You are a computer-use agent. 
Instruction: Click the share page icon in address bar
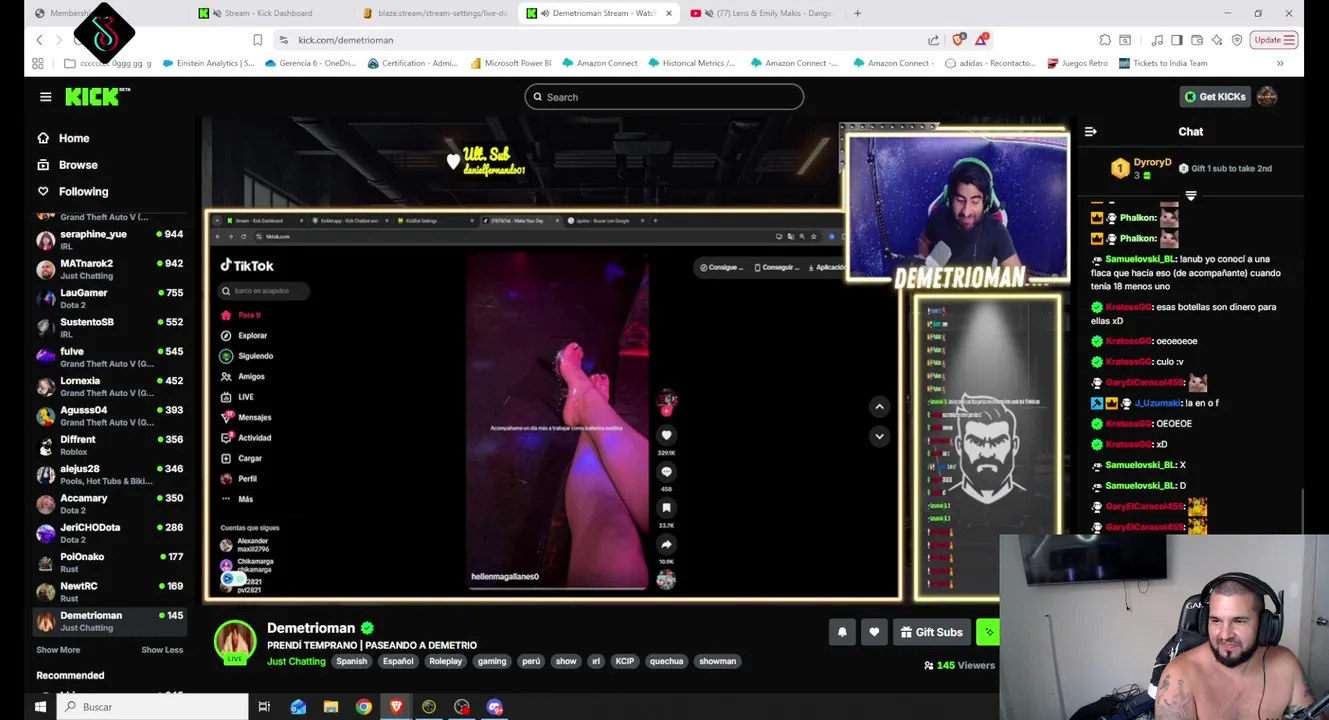click(933, 40)
